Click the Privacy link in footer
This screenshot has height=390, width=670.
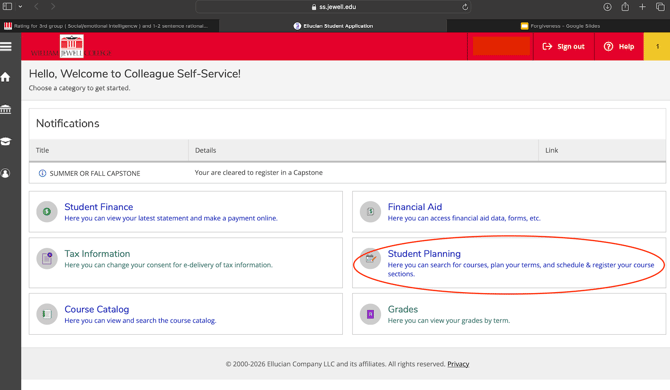tap(458, 364)
